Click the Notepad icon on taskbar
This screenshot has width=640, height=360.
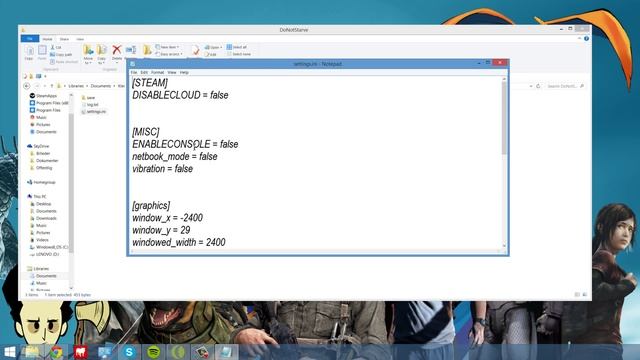point(226,352)
